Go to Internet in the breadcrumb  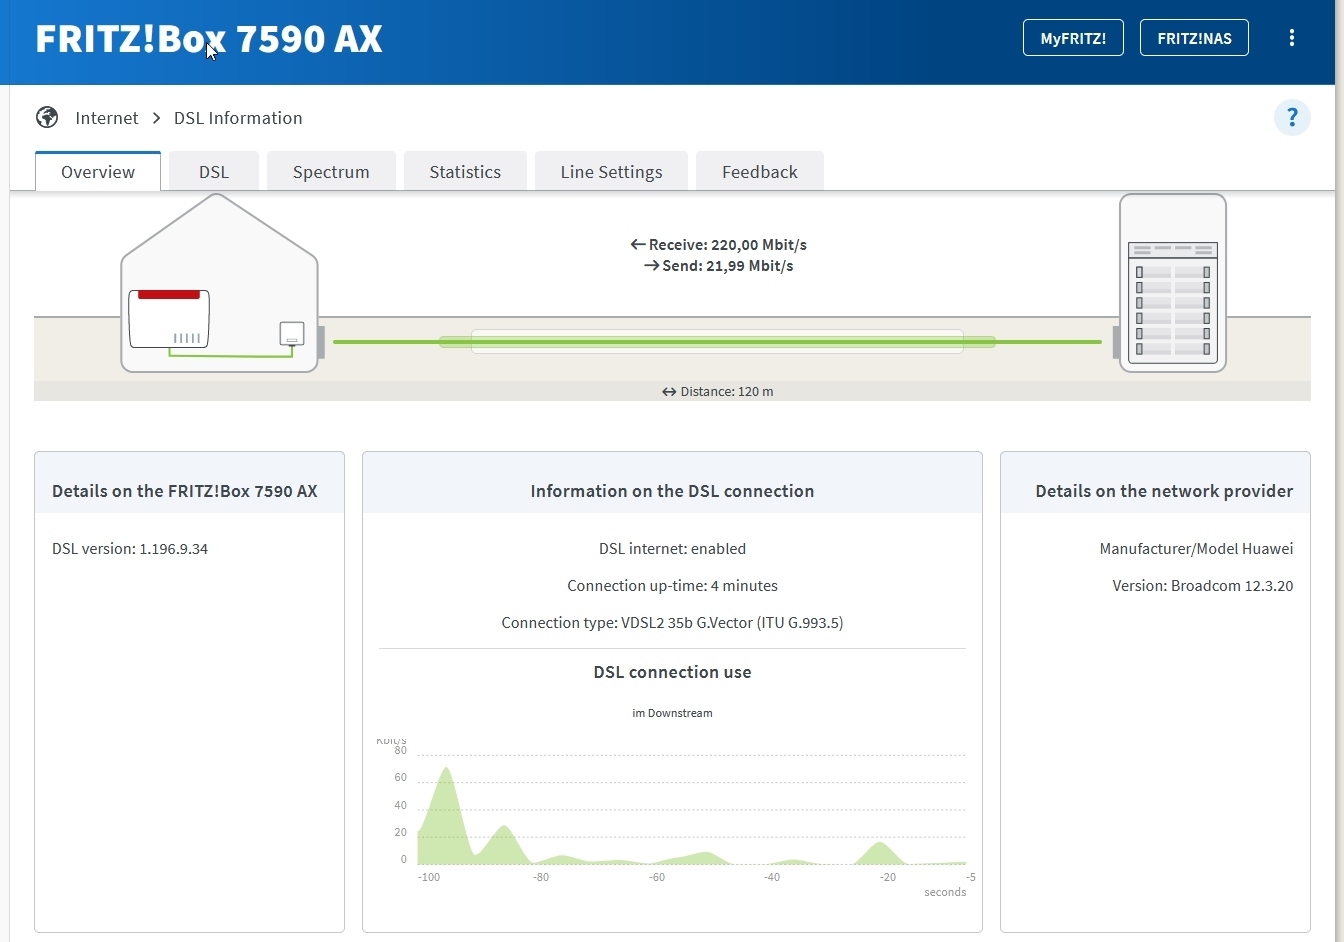[x=107, y=118]
